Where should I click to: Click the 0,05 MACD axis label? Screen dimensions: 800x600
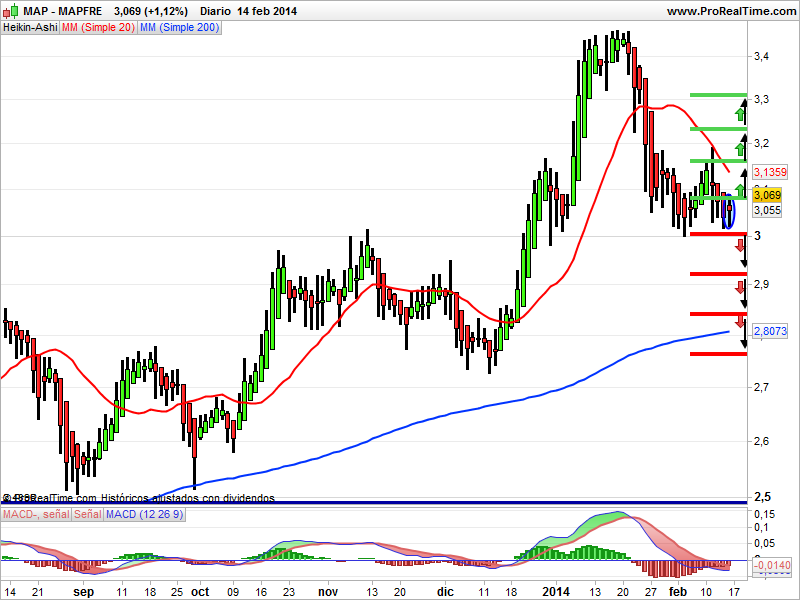(x=764, y=543)
